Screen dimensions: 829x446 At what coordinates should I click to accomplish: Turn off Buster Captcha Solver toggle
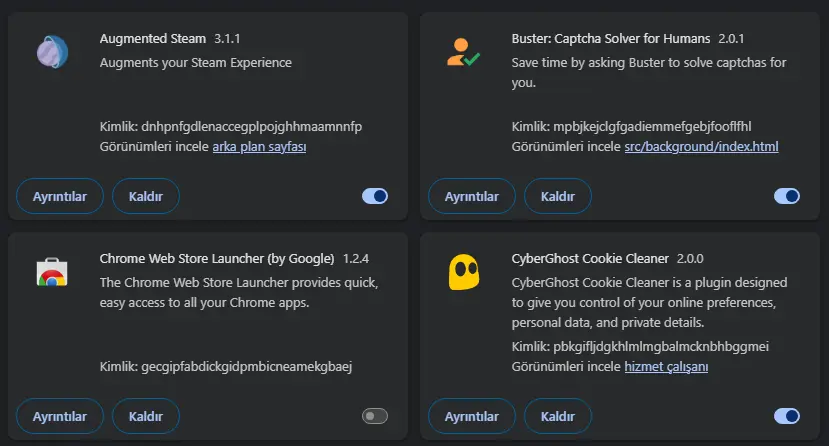pyautogui.click(x=787, y=196)
